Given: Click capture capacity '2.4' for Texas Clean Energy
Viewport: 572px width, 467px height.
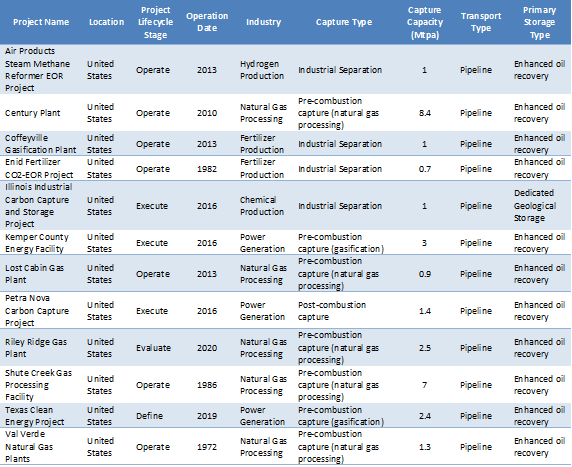Looking at the screenshot, I should pos(425,416).
